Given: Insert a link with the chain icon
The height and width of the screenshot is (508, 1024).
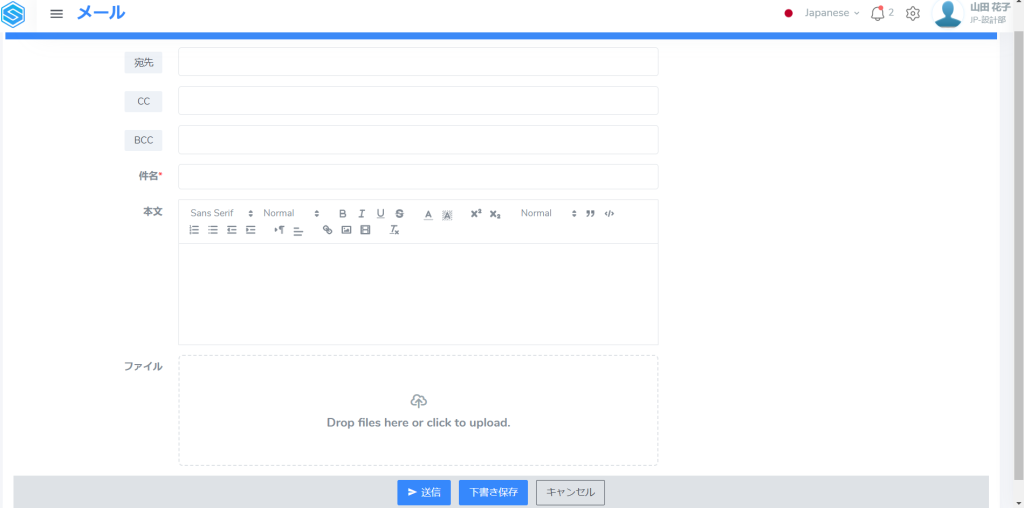Looking at the screenshot, I should click(x=327, y=230).
